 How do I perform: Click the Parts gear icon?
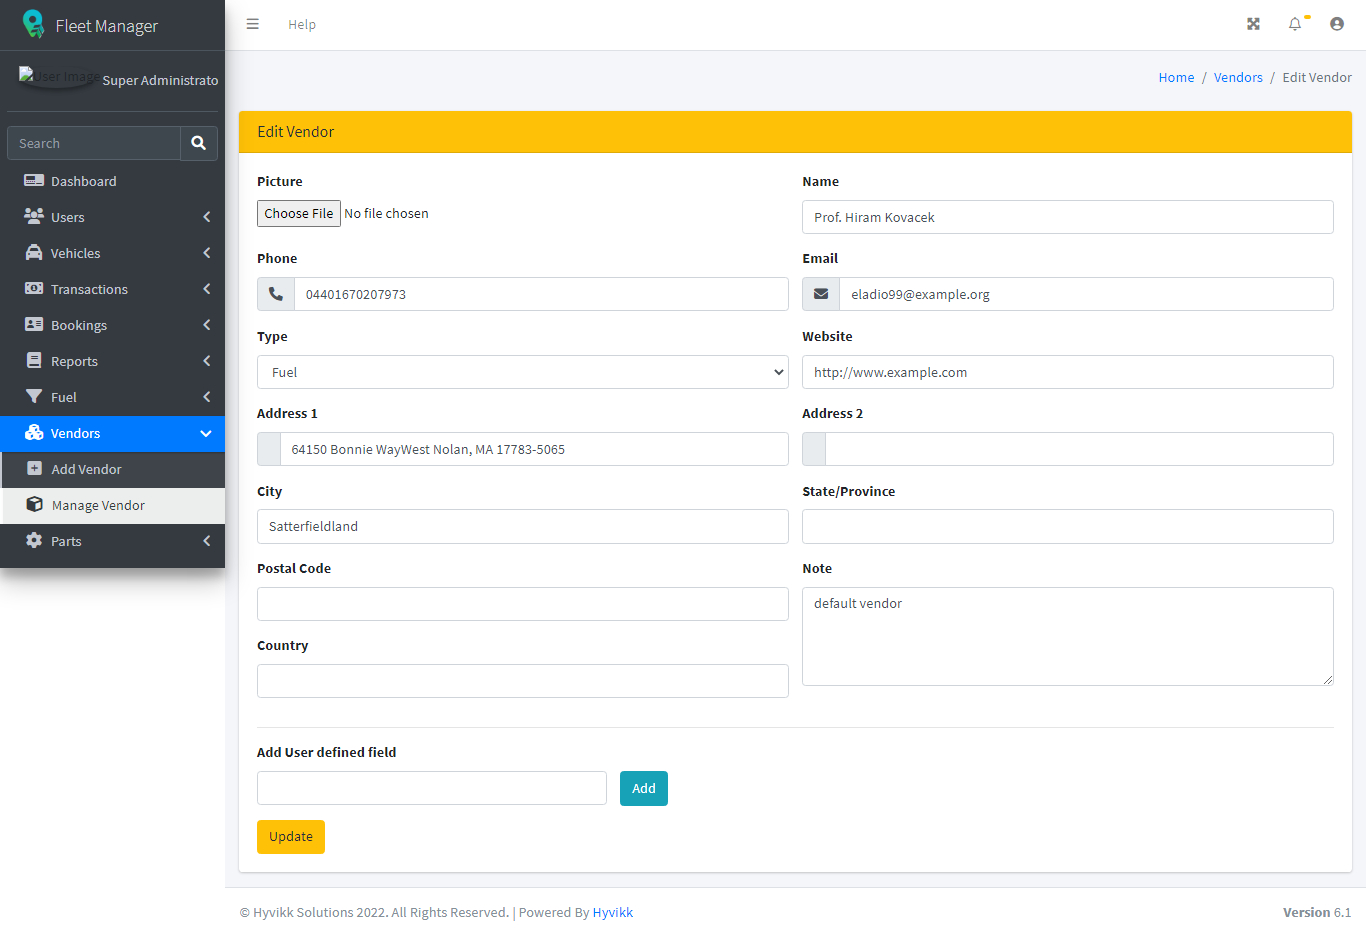tap(34, 541)
